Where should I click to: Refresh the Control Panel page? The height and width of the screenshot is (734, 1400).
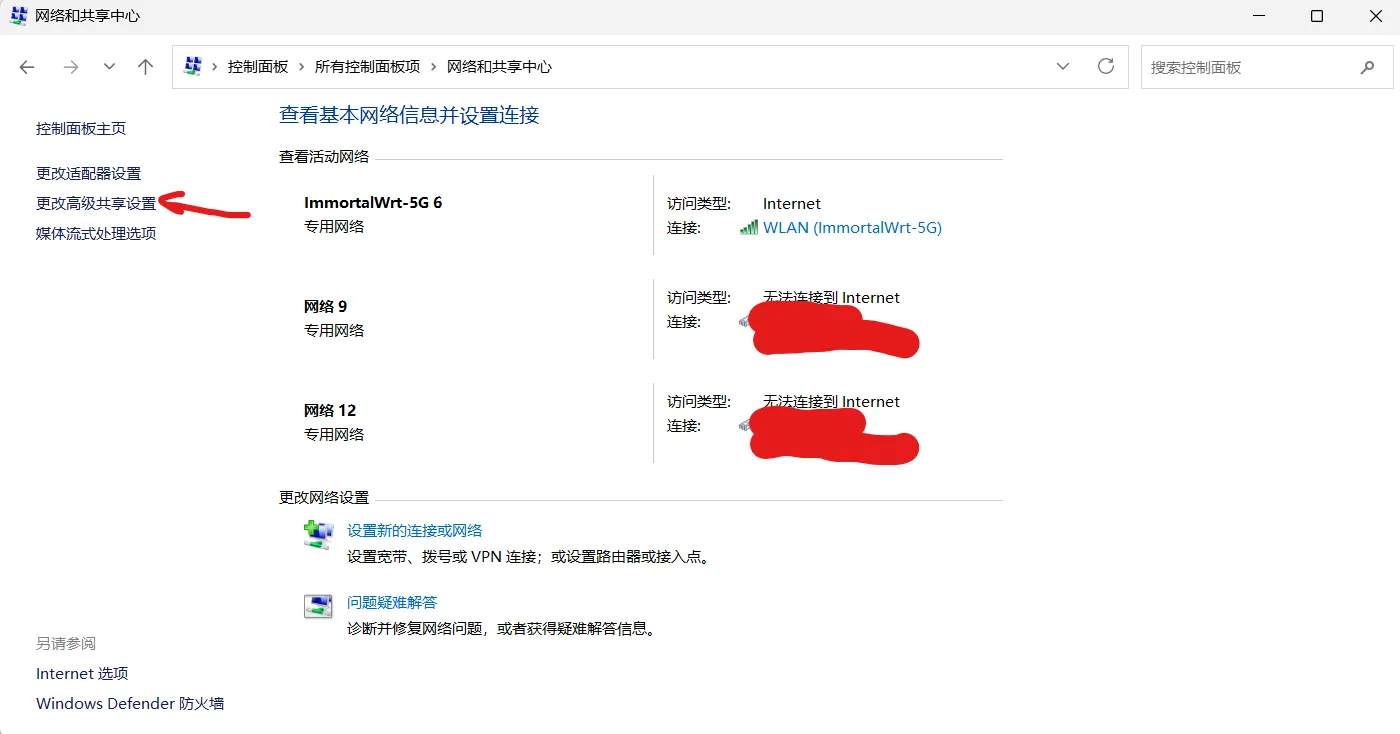pyautogui.click(x=1106, y=66)
